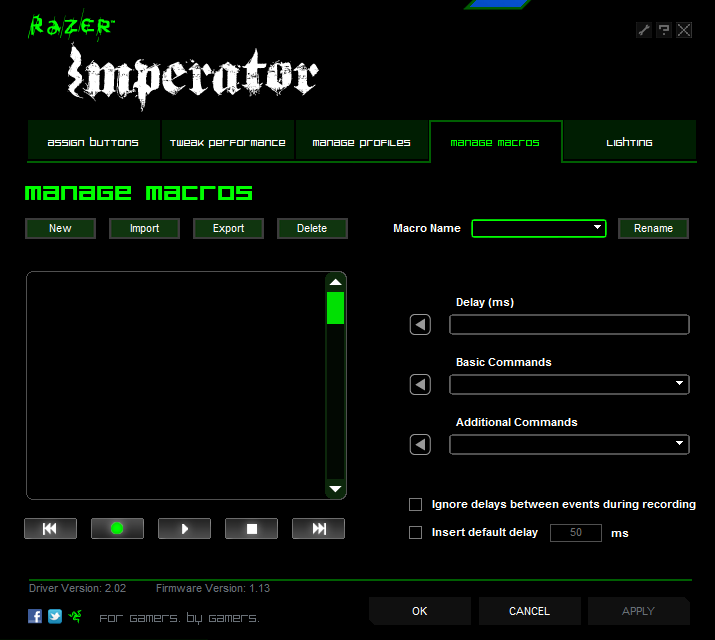Image resolution: width=715 pixels, height=640 pixels.
Task: Open the Facebook icon link
Action: coord(35,616)
